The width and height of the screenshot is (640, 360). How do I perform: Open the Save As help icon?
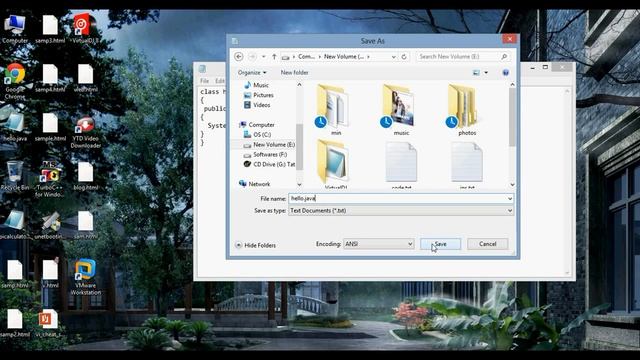(506, 73)
